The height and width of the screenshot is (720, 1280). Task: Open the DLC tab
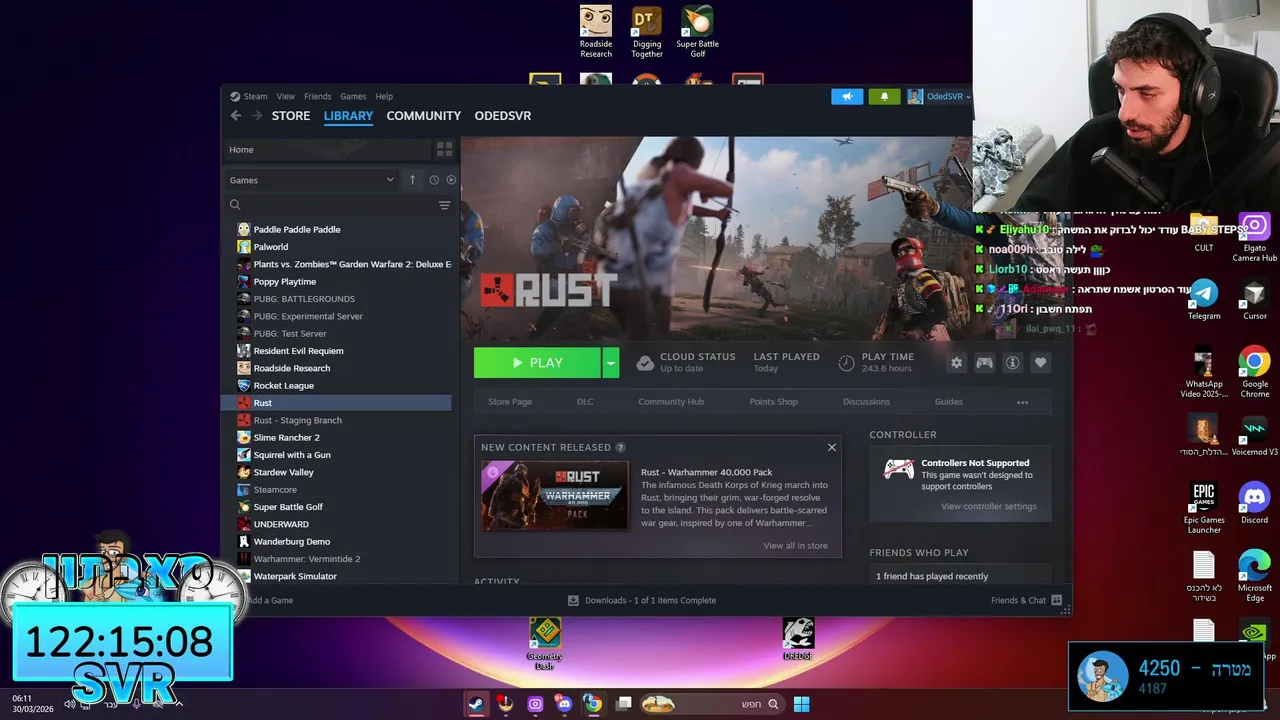[585, 402]
